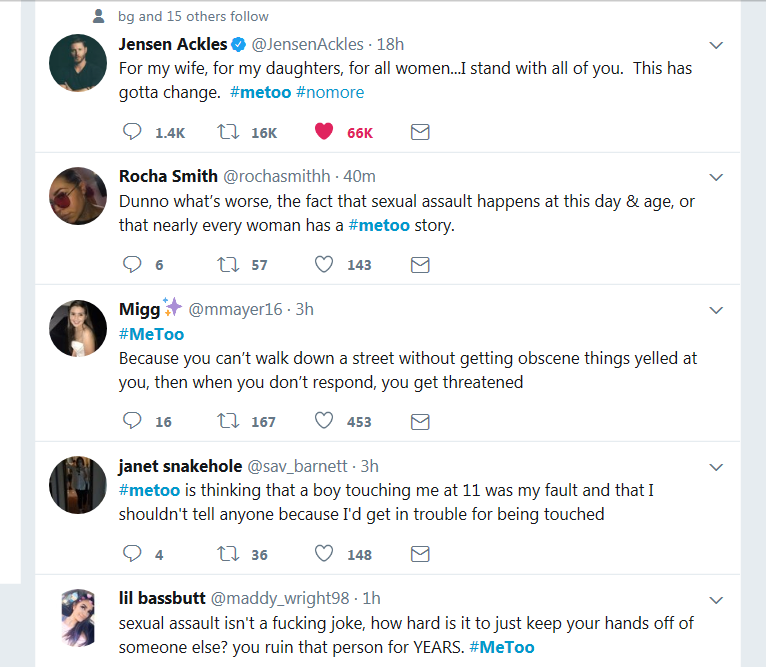
Task: Retweet janet snakehole's tweet
Action: [228, 554]
